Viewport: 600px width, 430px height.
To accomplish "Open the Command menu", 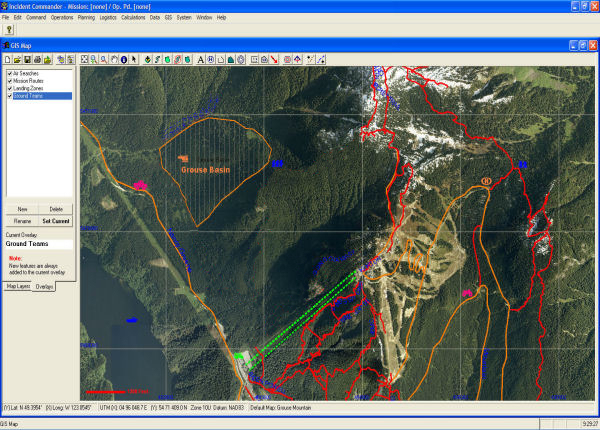I will point(36,18).
